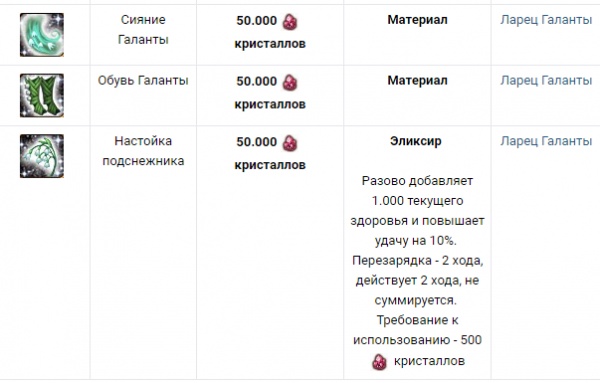The width and height of the screenshot is (600, 383).
Task: Click the Обувь Галанты item name
Action: tap(143, 80)
